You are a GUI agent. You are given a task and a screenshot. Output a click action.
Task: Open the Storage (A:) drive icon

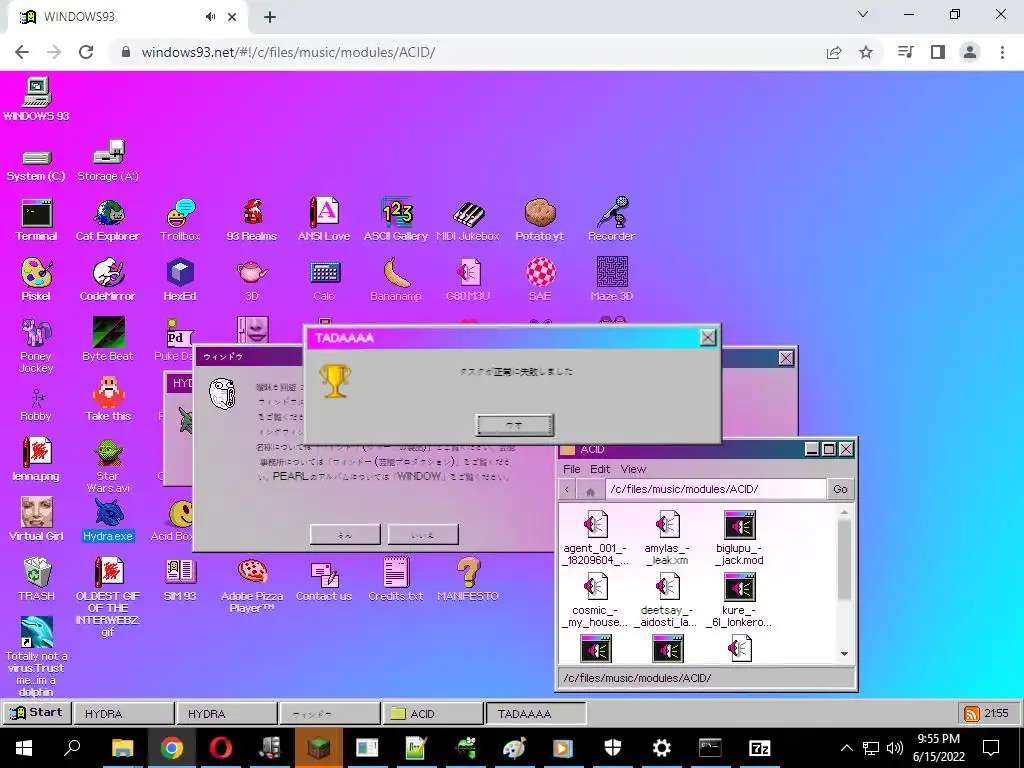click(x=108, y=152)
